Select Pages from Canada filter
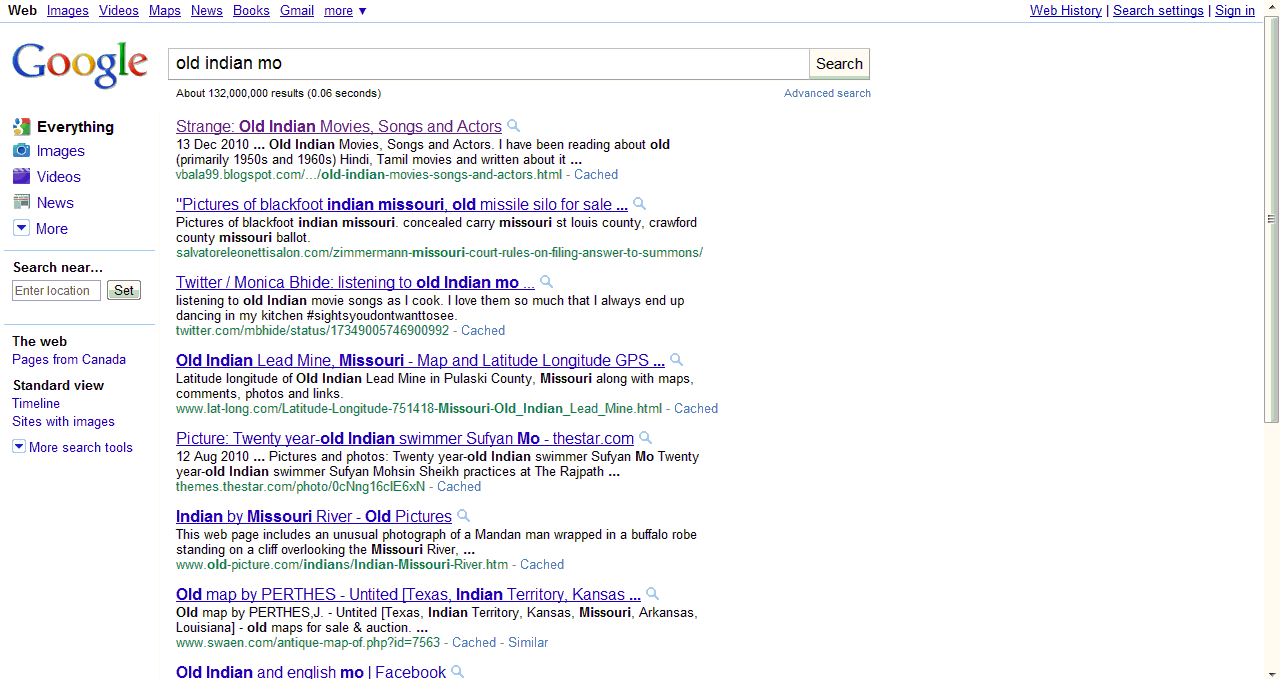The height and width of the screenshot is (679, 1280). (x=69, y=359)
